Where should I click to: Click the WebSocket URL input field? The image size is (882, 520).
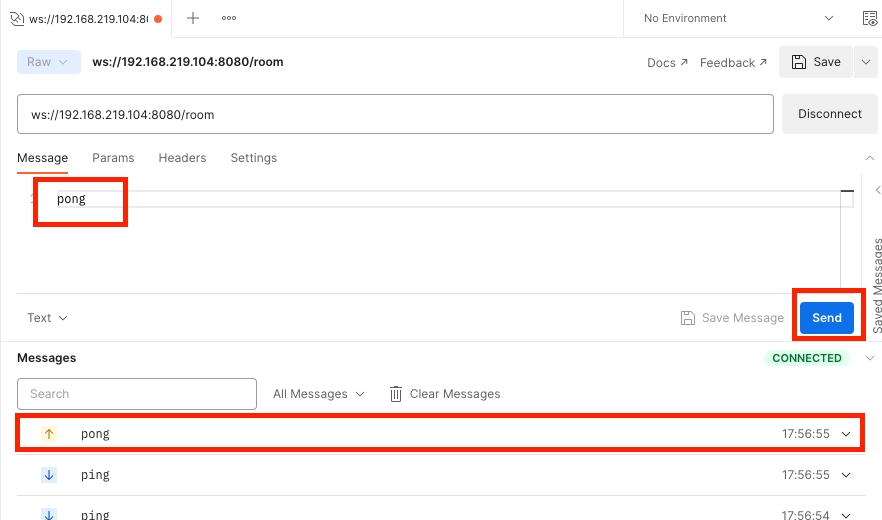click(x=395, y=114)
